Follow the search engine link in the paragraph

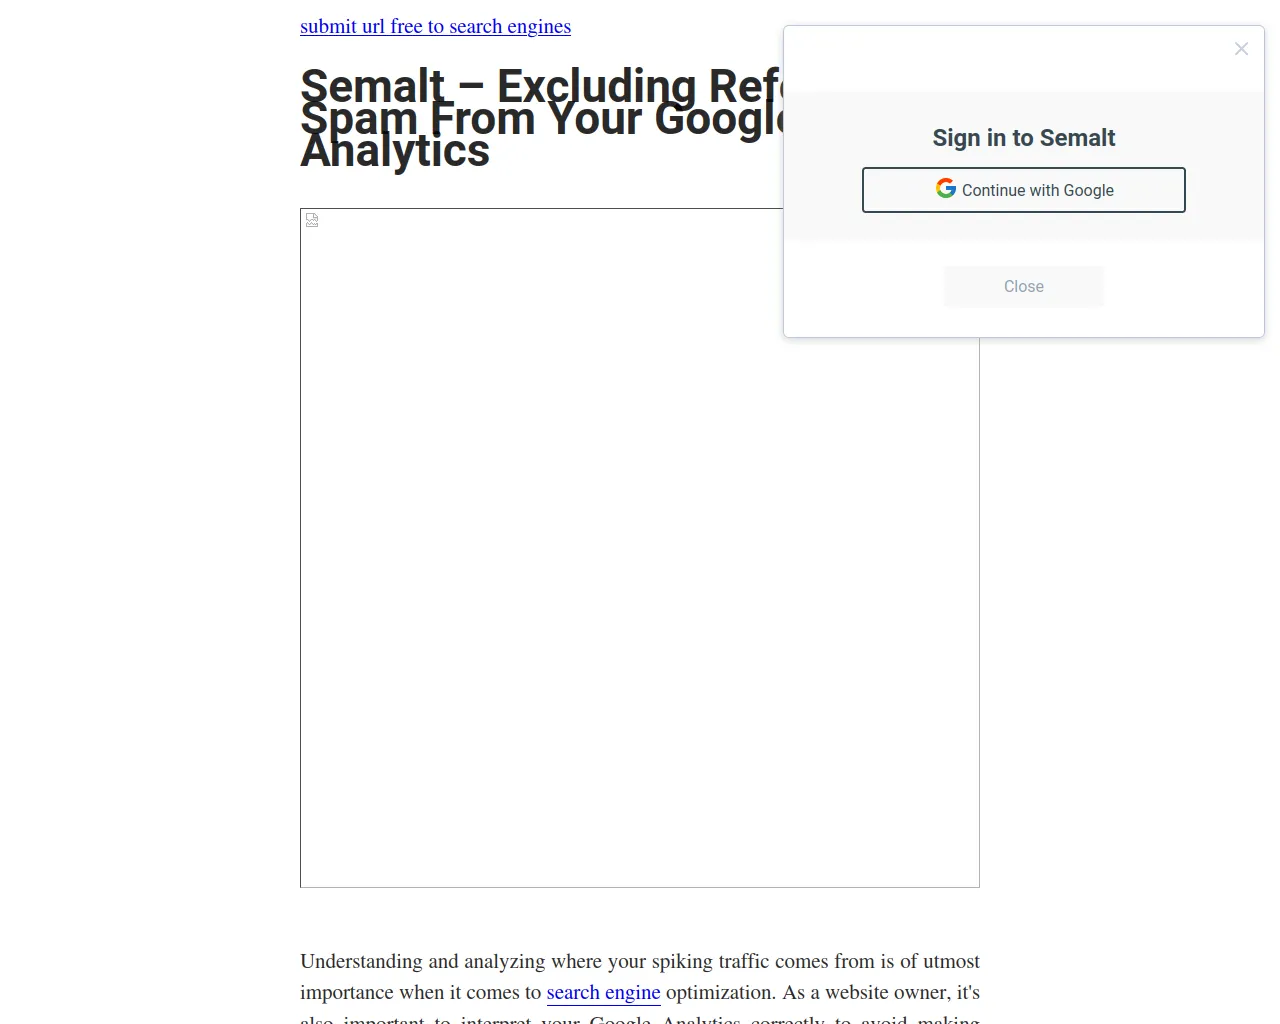(x=603, y=993)
